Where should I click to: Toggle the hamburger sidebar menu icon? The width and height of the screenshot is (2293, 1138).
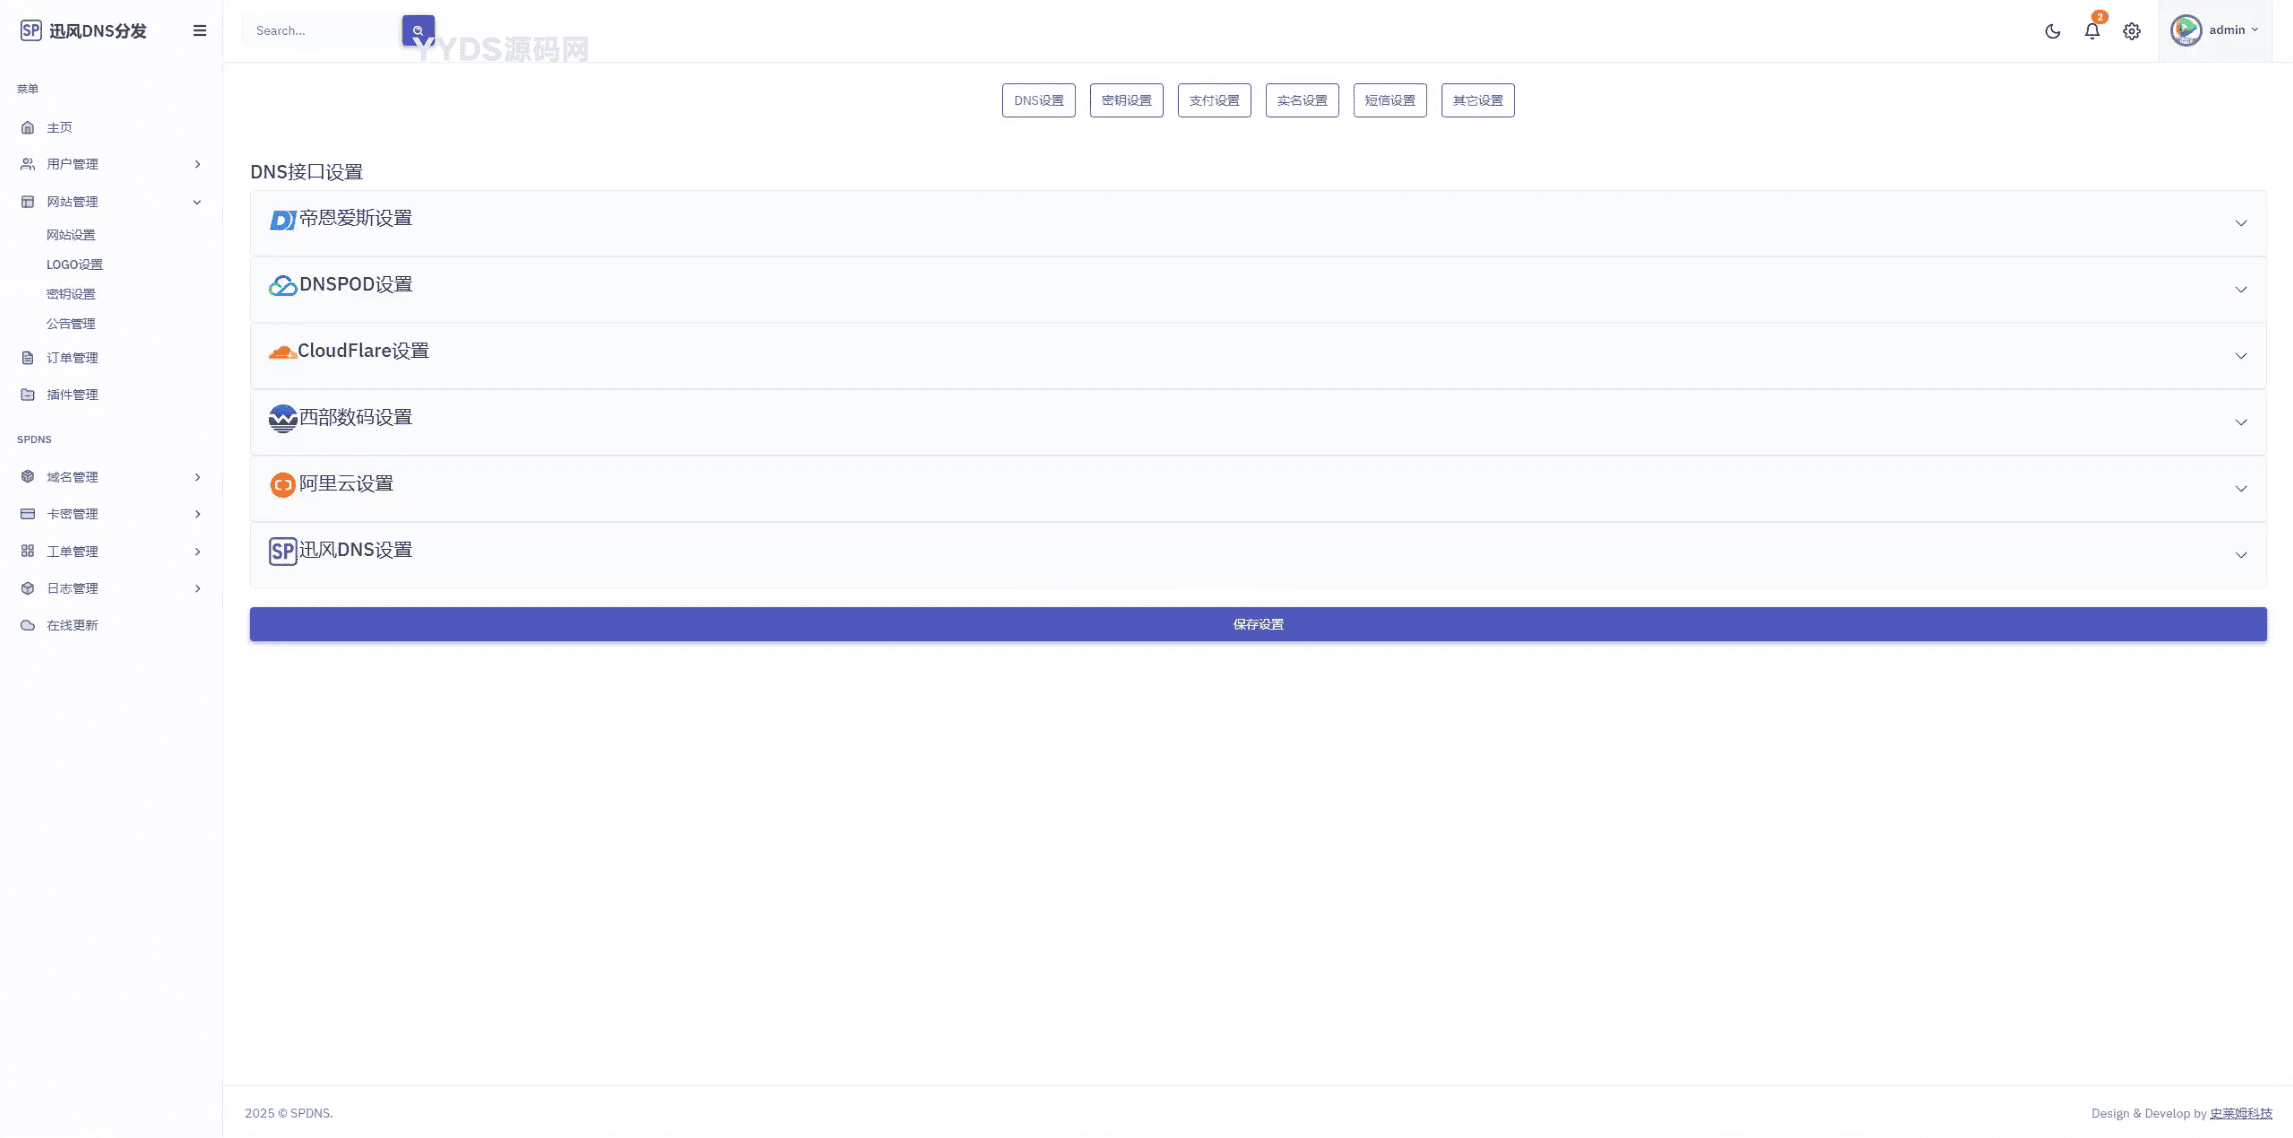pos(200,31)
